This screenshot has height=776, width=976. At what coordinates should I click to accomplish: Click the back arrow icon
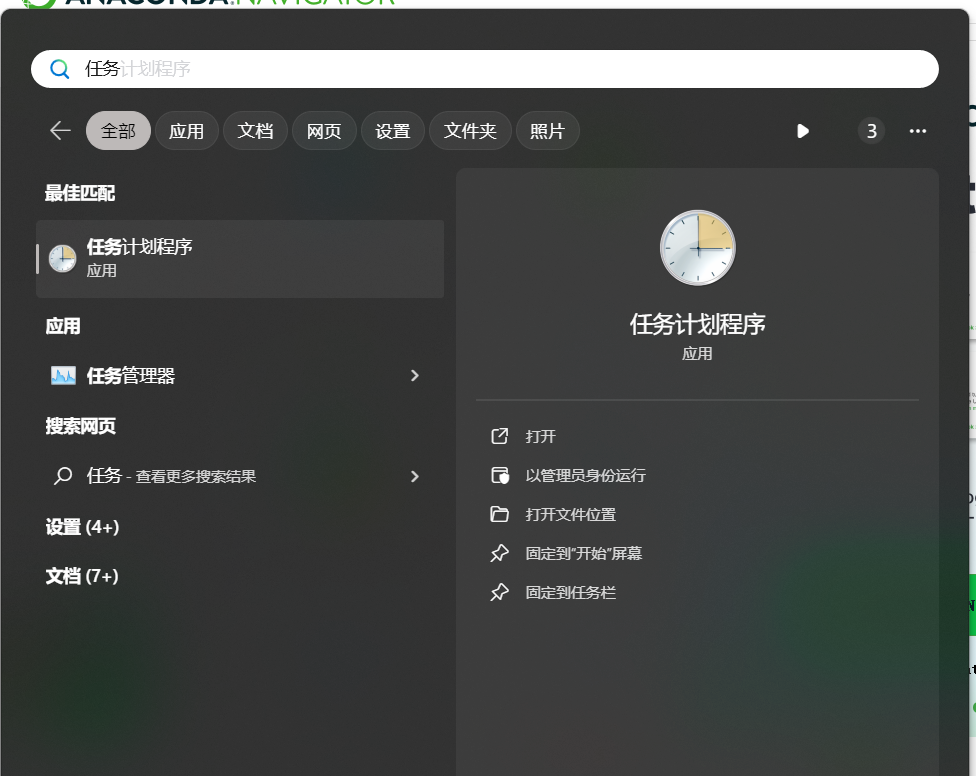tap(60, 131)
